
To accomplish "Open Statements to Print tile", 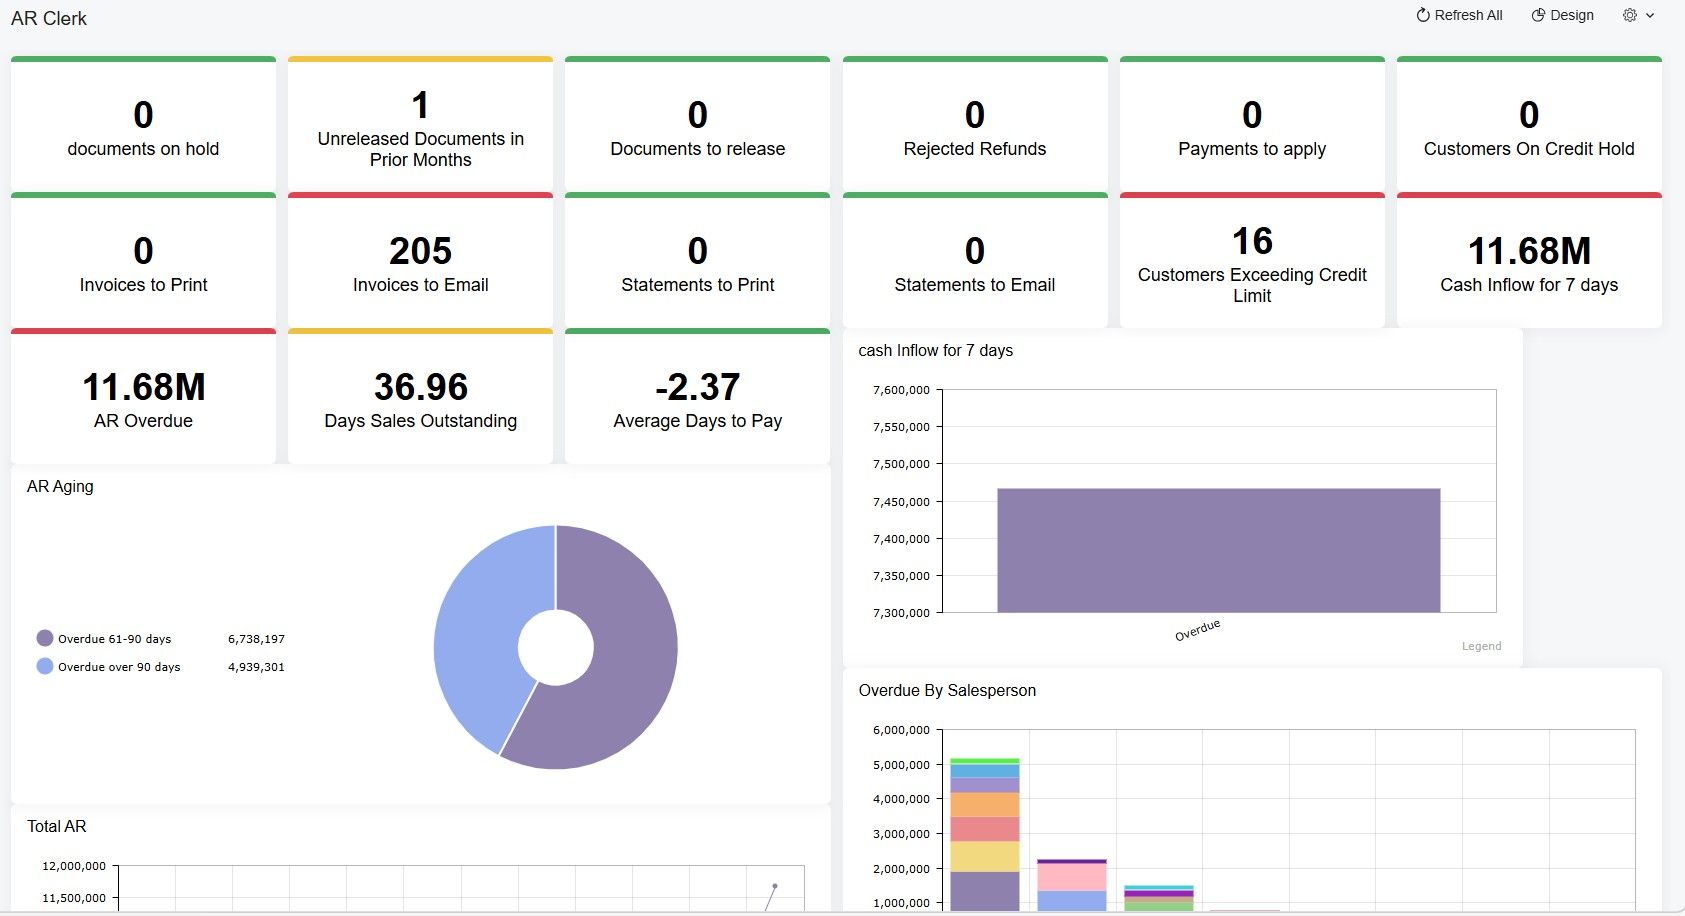I will (x=697, y=260).
